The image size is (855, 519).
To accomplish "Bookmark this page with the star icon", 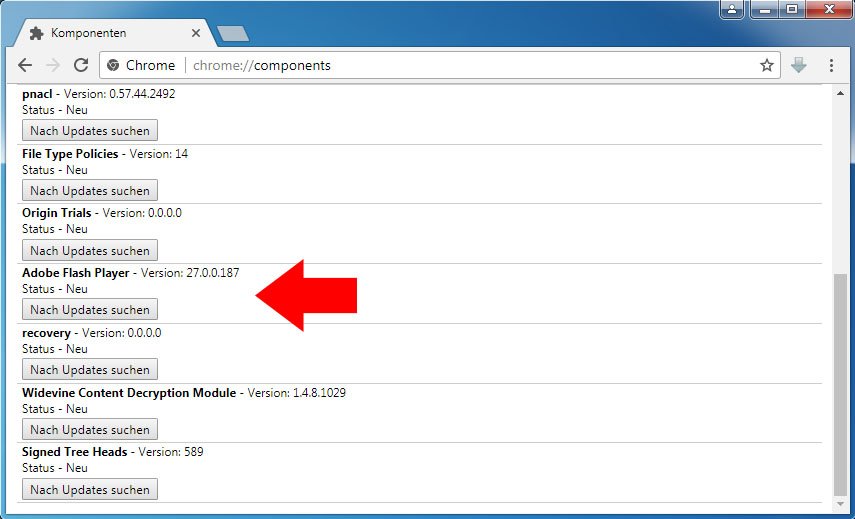I will pos(767,65).
